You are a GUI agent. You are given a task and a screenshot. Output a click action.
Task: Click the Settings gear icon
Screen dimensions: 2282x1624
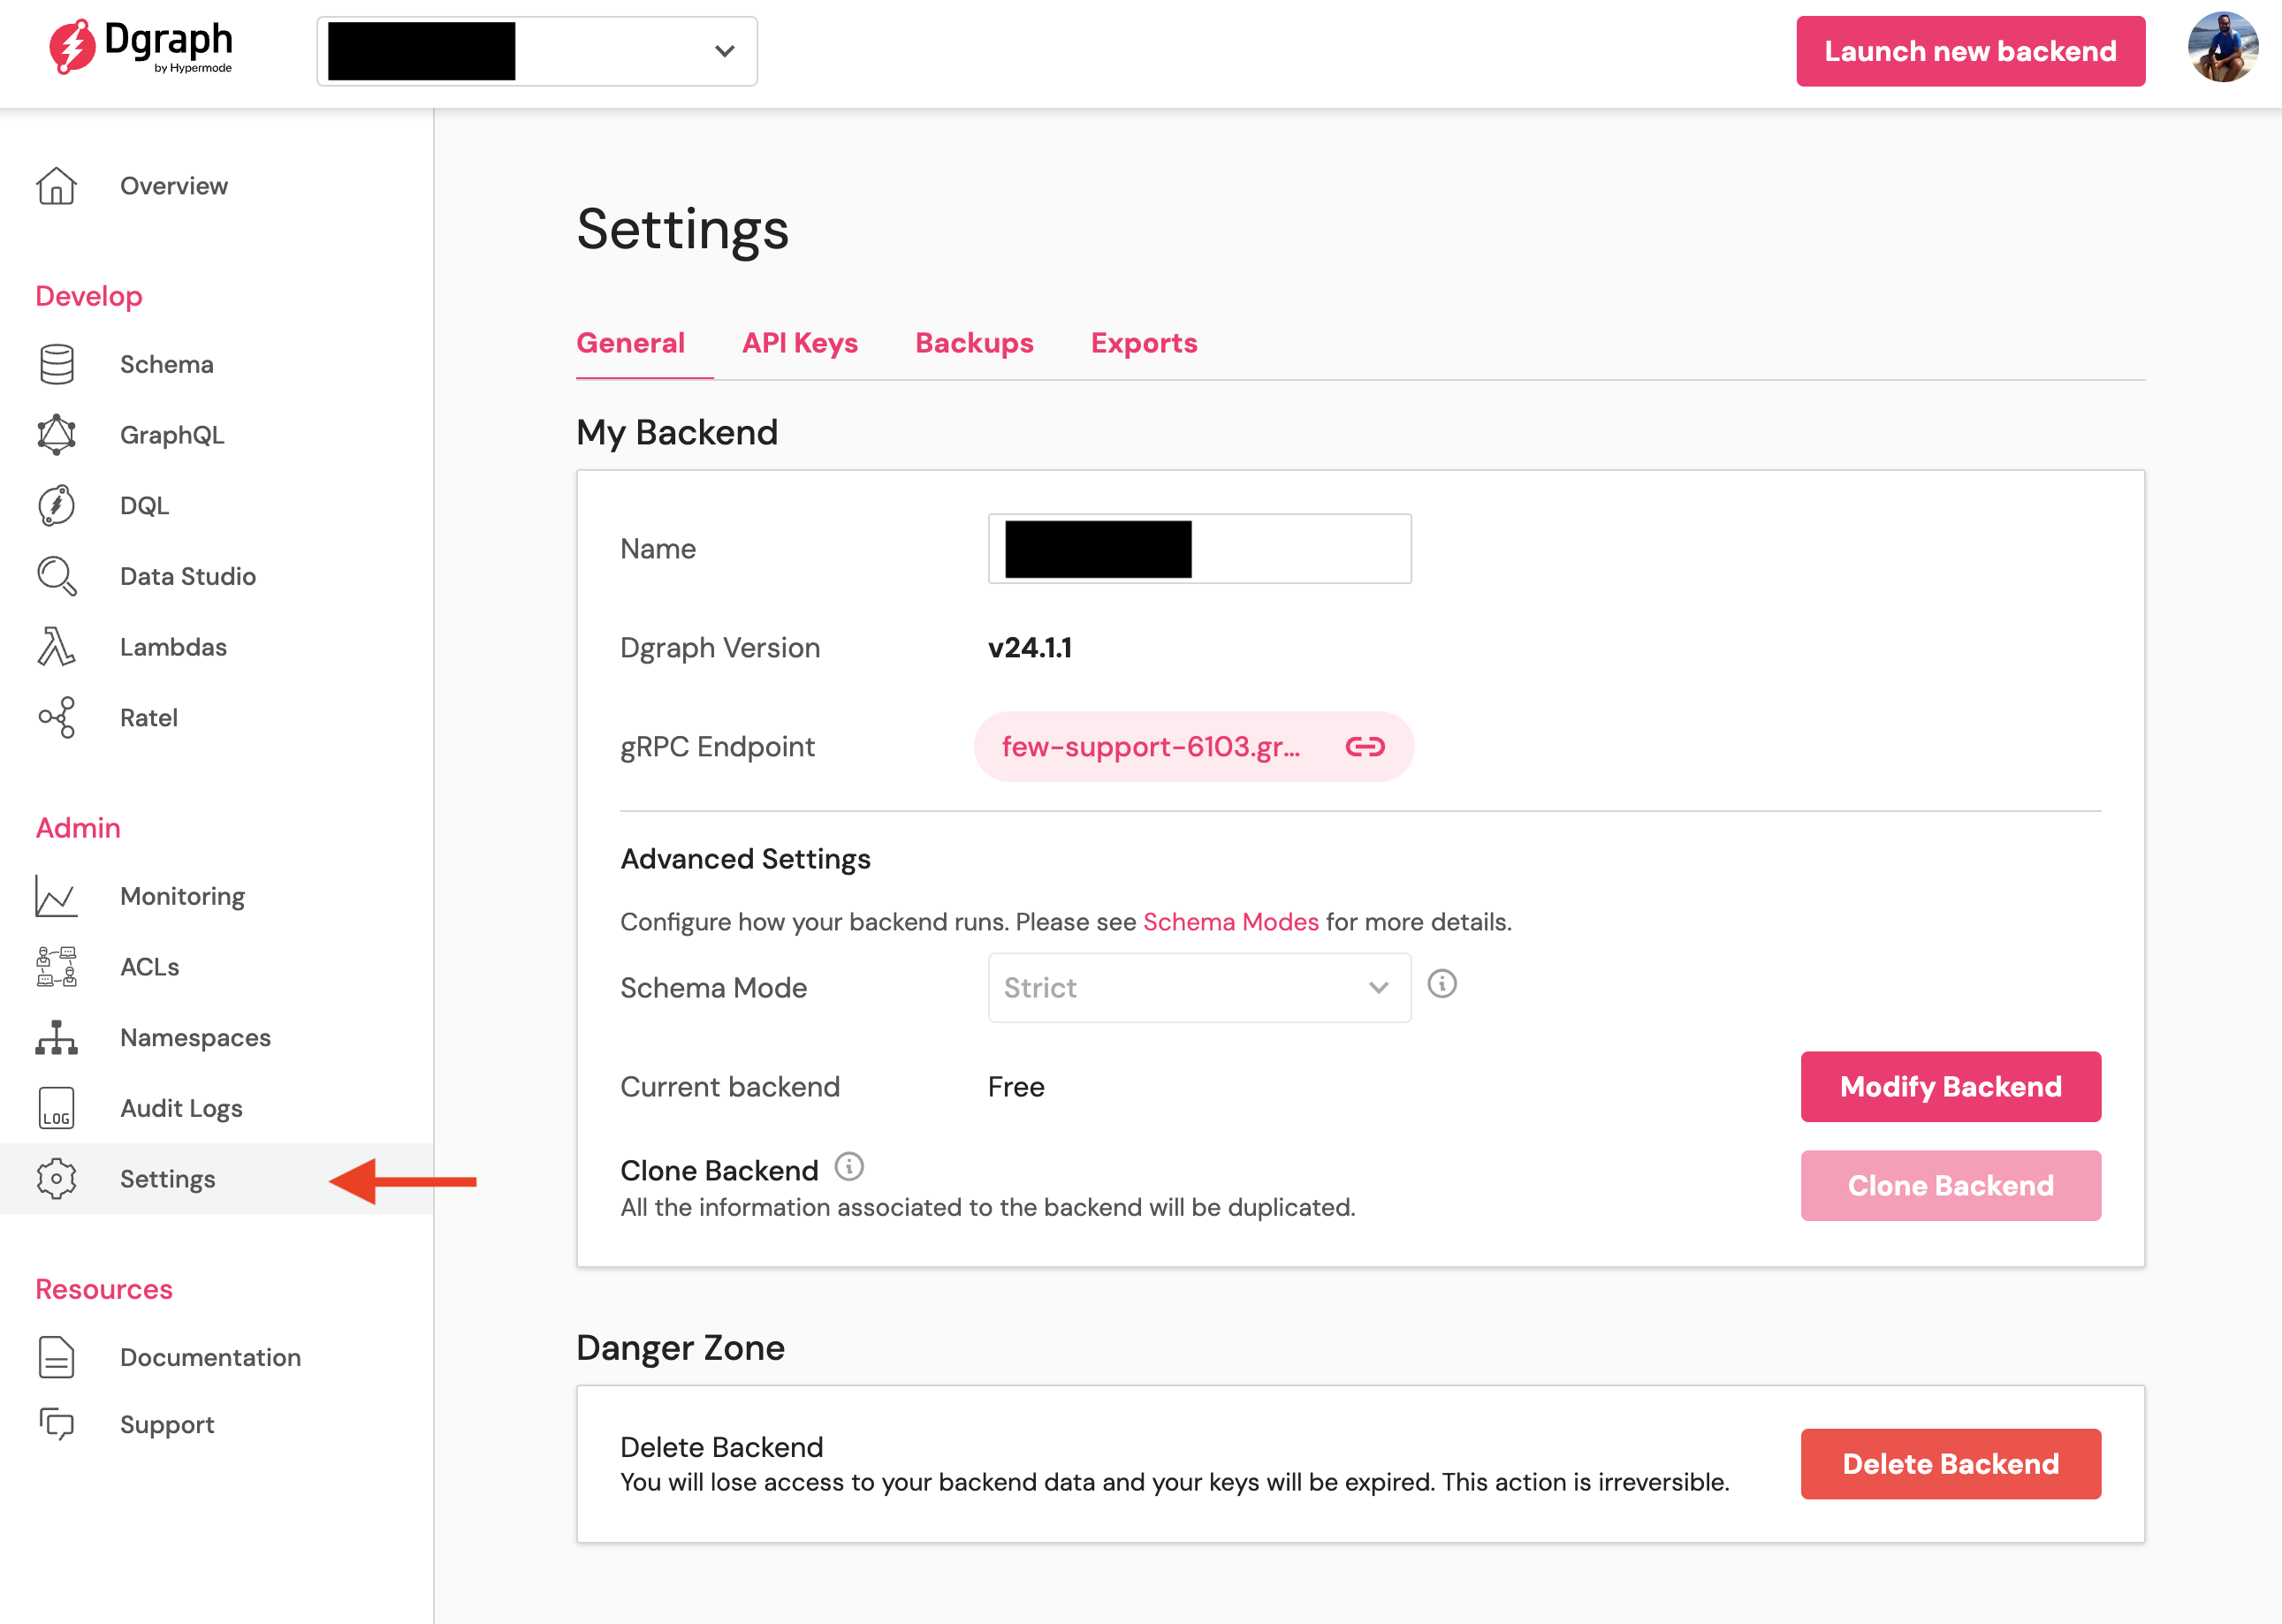click(57, 1179)
